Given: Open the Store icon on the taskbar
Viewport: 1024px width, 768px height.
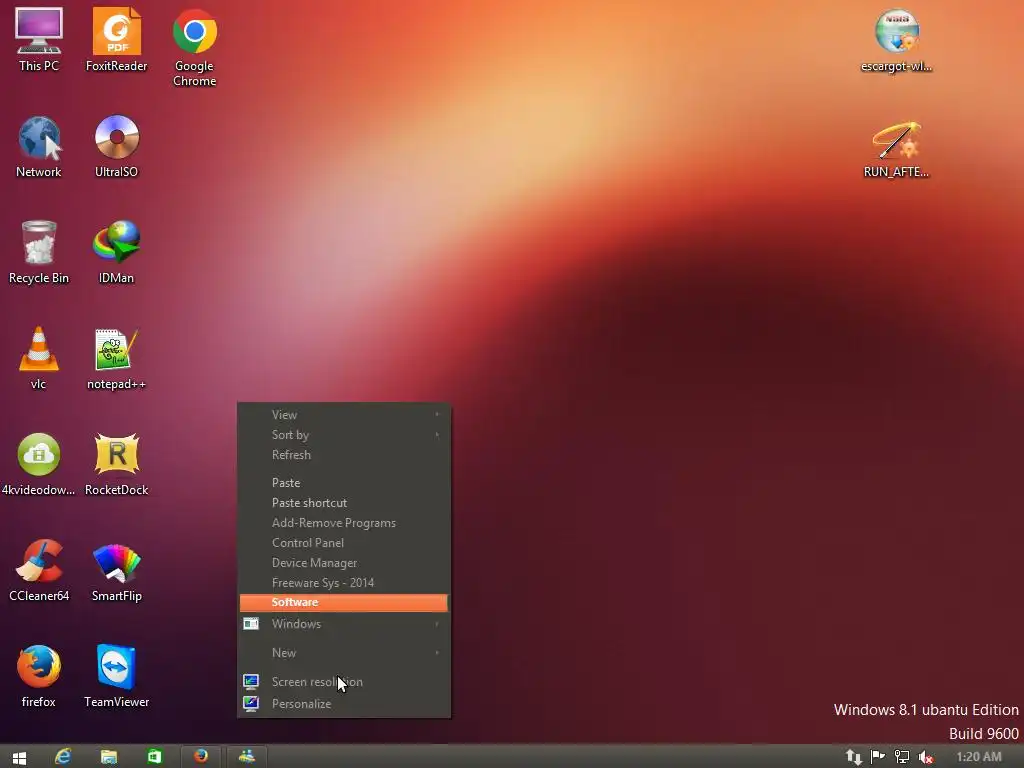Looking at the screenshot, I should click(x=155, y=757).
